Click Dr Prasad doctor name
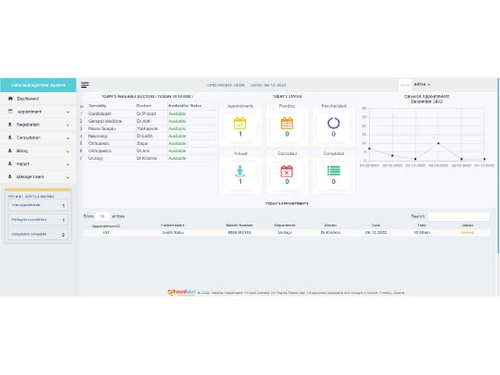This screenshot has width=500, height=375. 146,114
